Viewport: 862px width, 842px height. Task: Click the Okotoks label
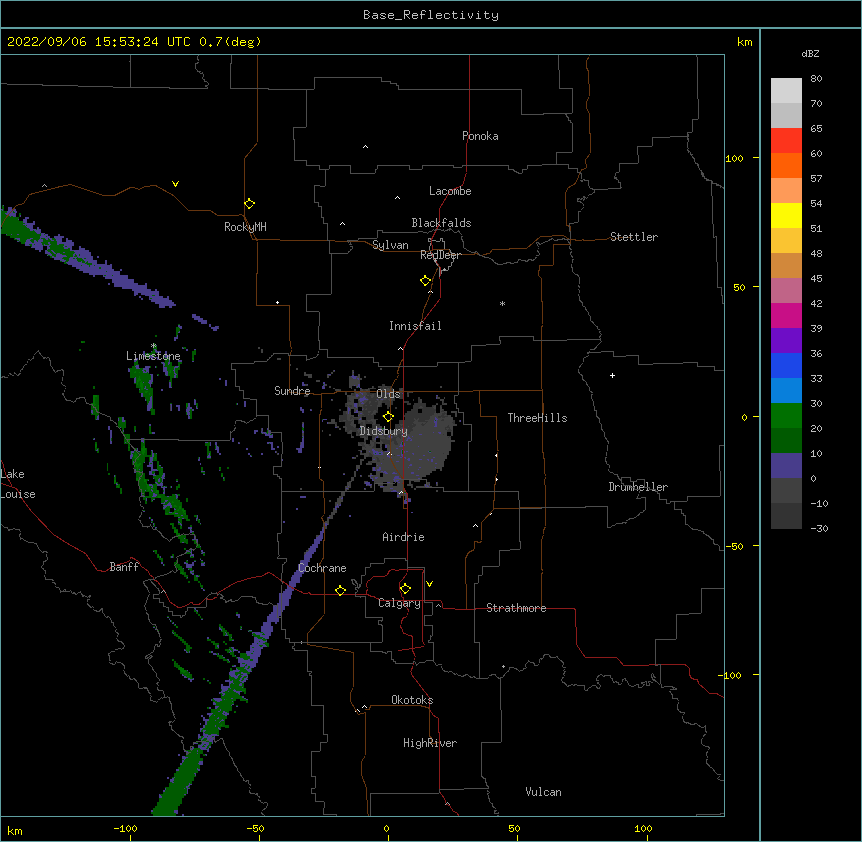(x=412, y=700)
